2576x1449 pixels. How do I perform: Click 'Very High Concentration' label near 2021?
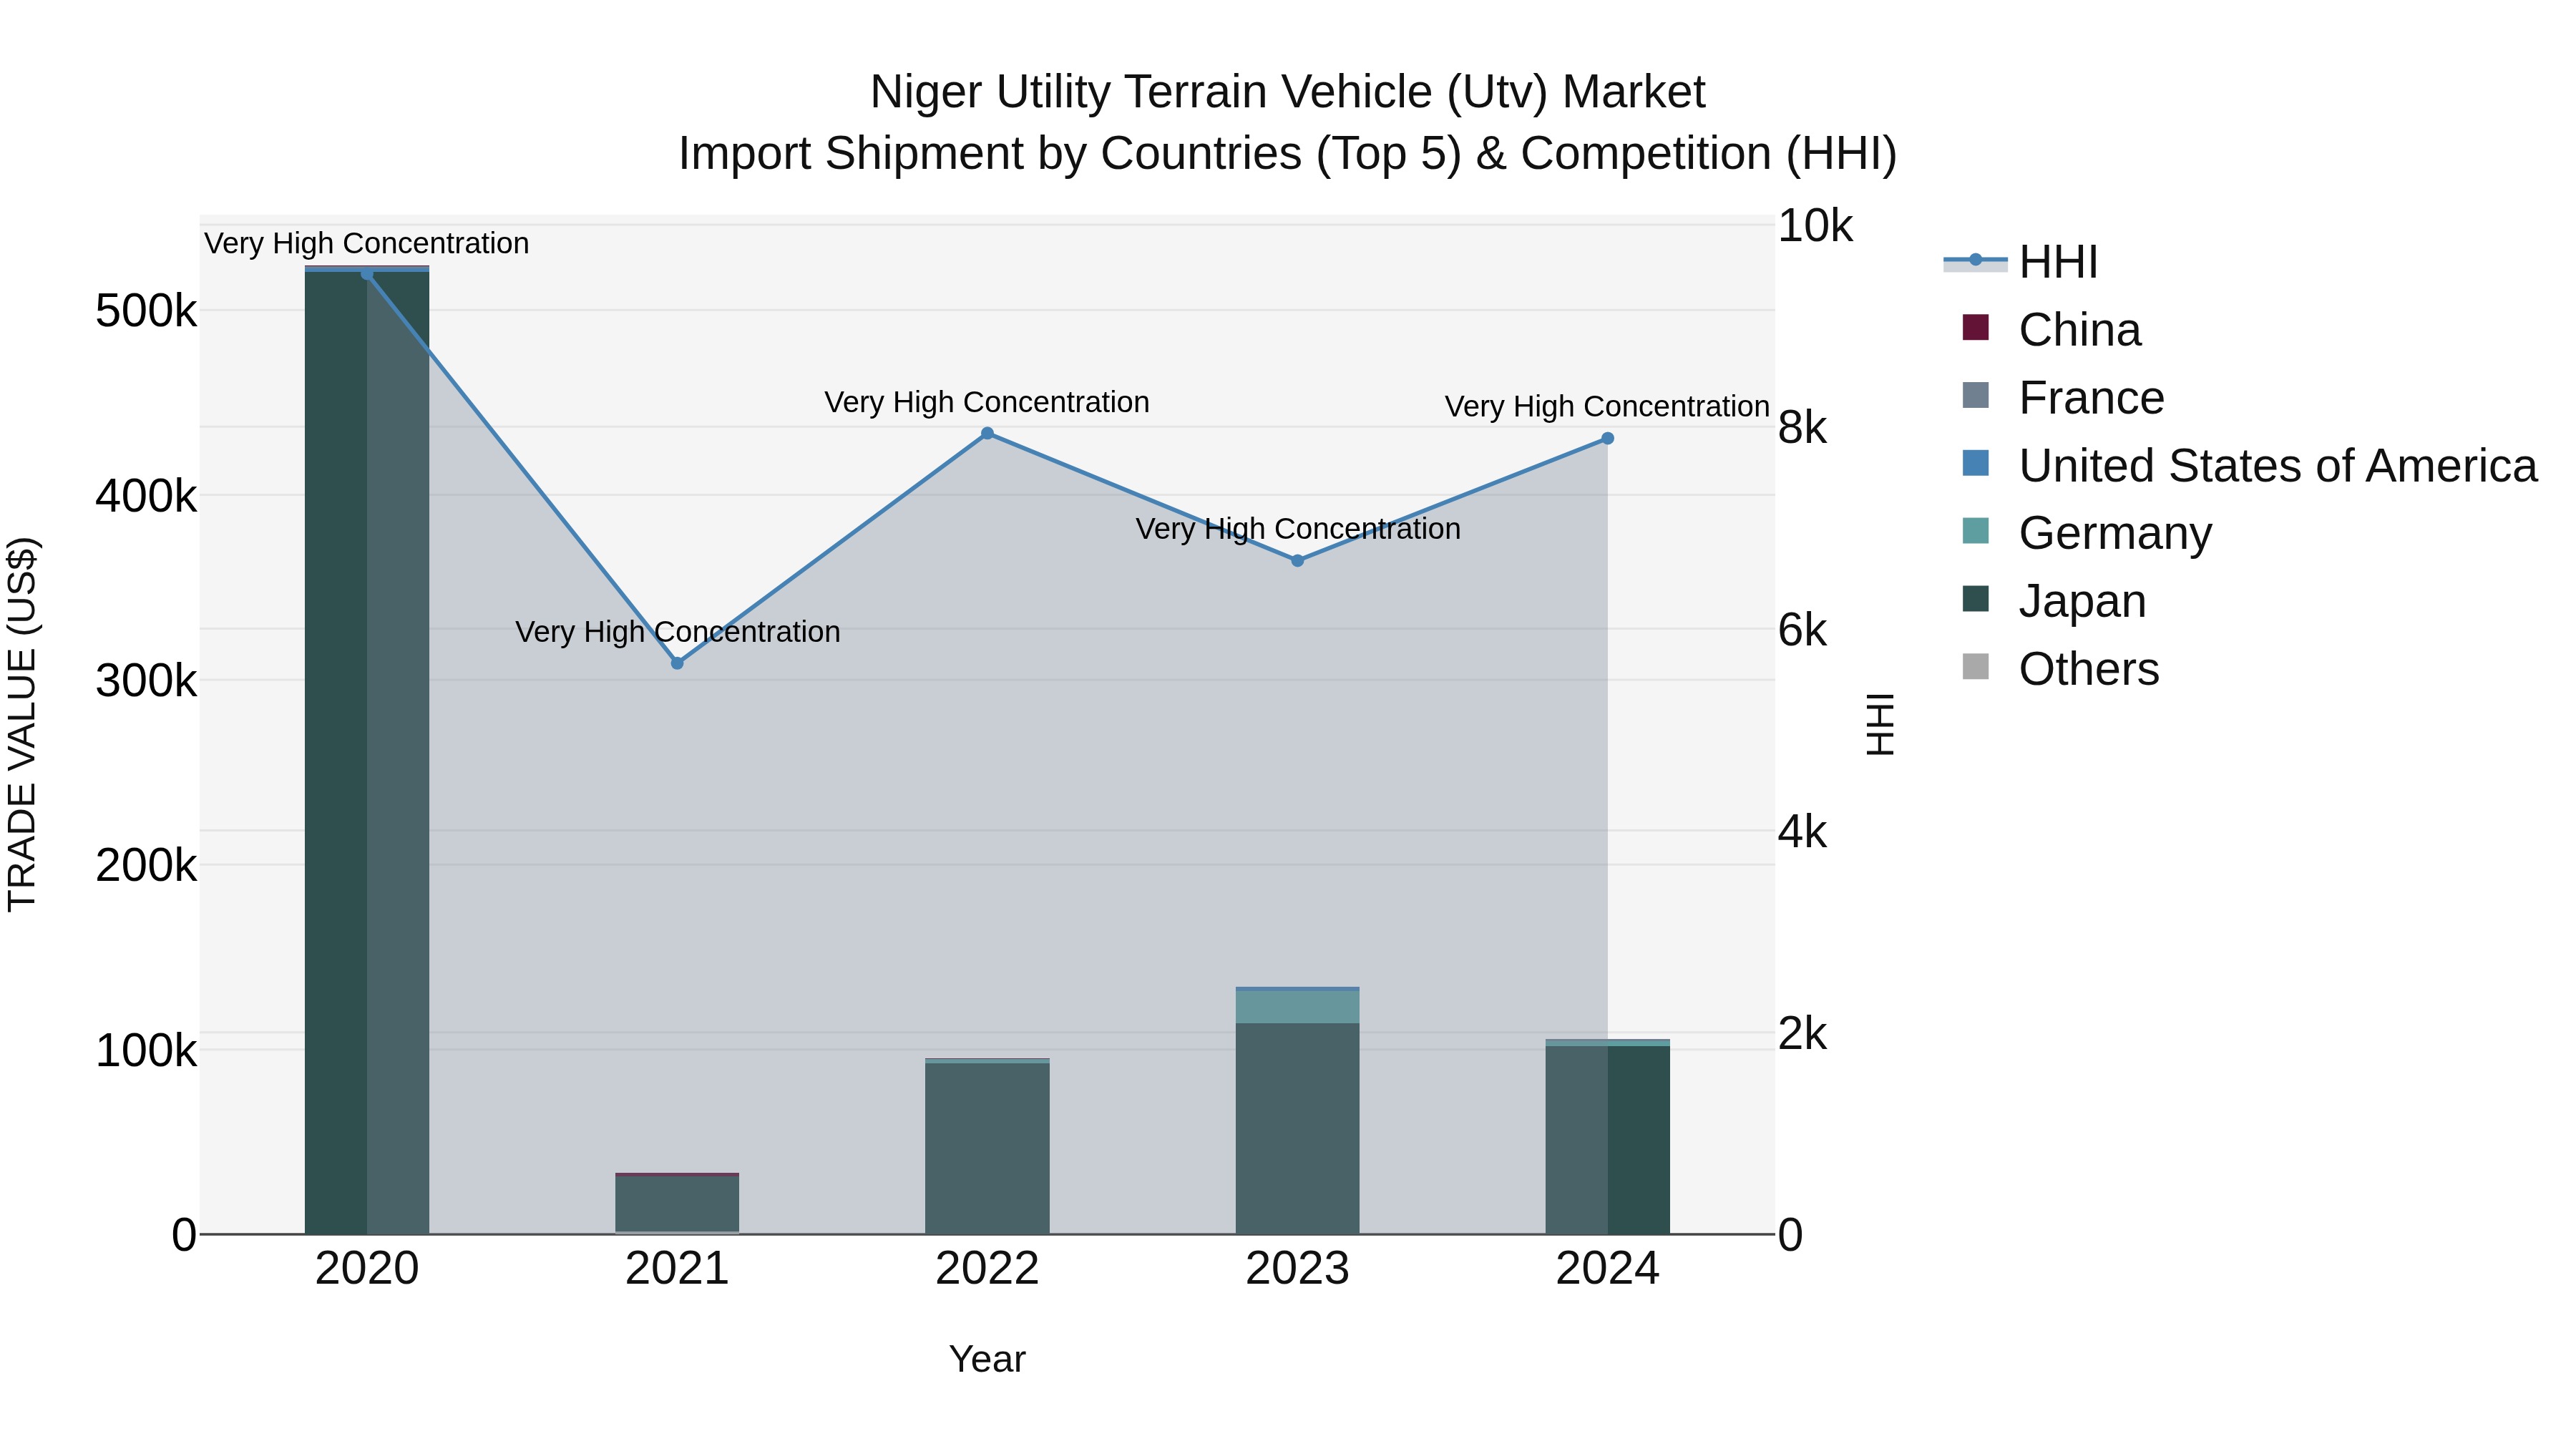(677, 632)
